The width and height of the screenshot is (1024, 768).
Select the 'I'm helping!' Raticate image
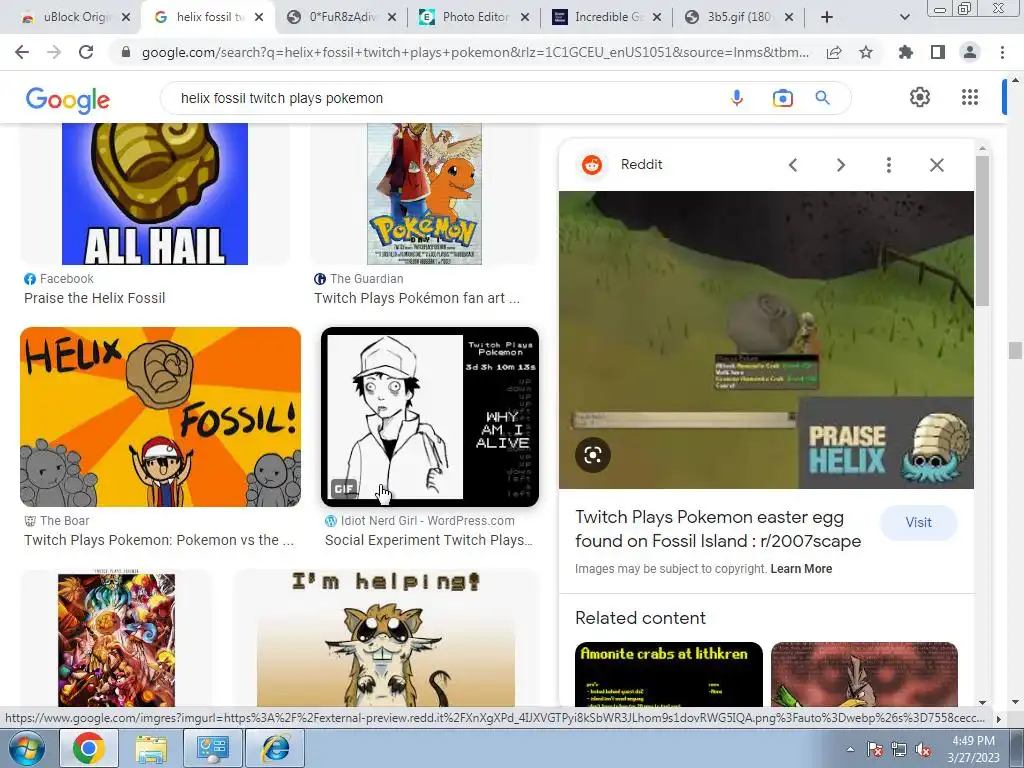(386, 639)
